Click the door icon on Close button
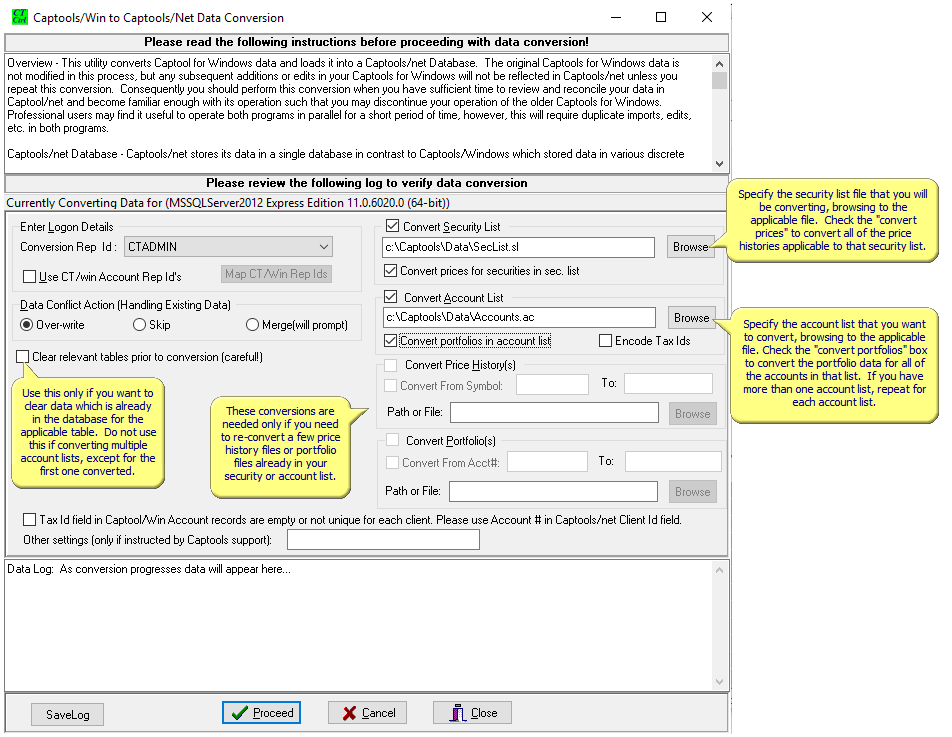Viewport: 952px width, 737px height. click(457, 713)
